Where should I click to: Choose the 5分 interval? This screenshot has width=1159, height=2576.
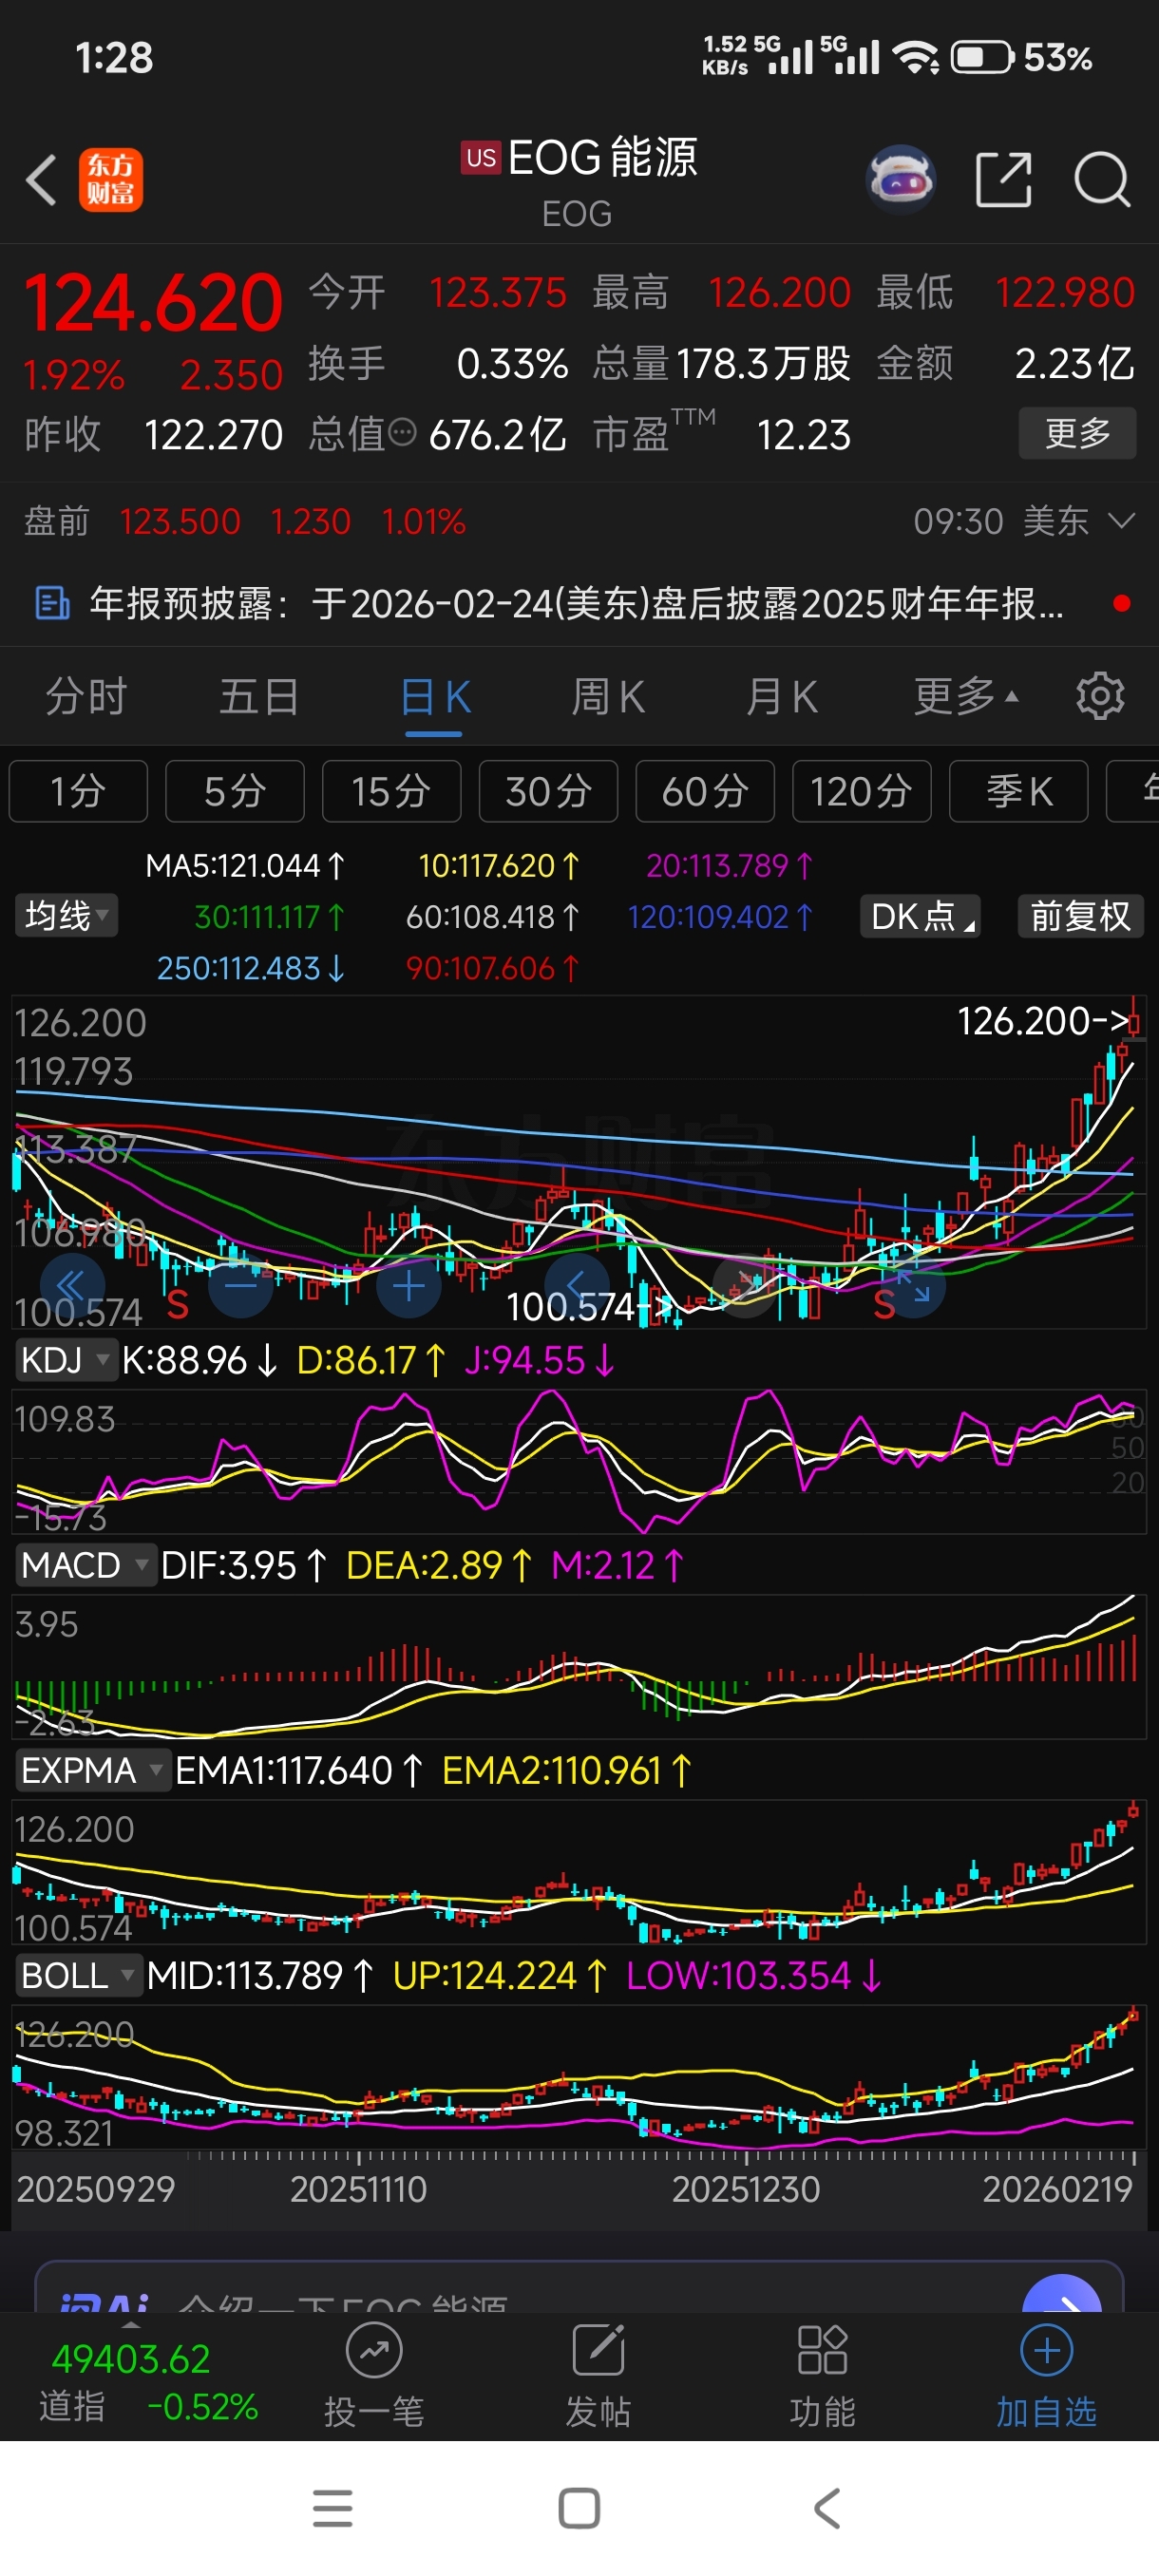coord(235,791)
